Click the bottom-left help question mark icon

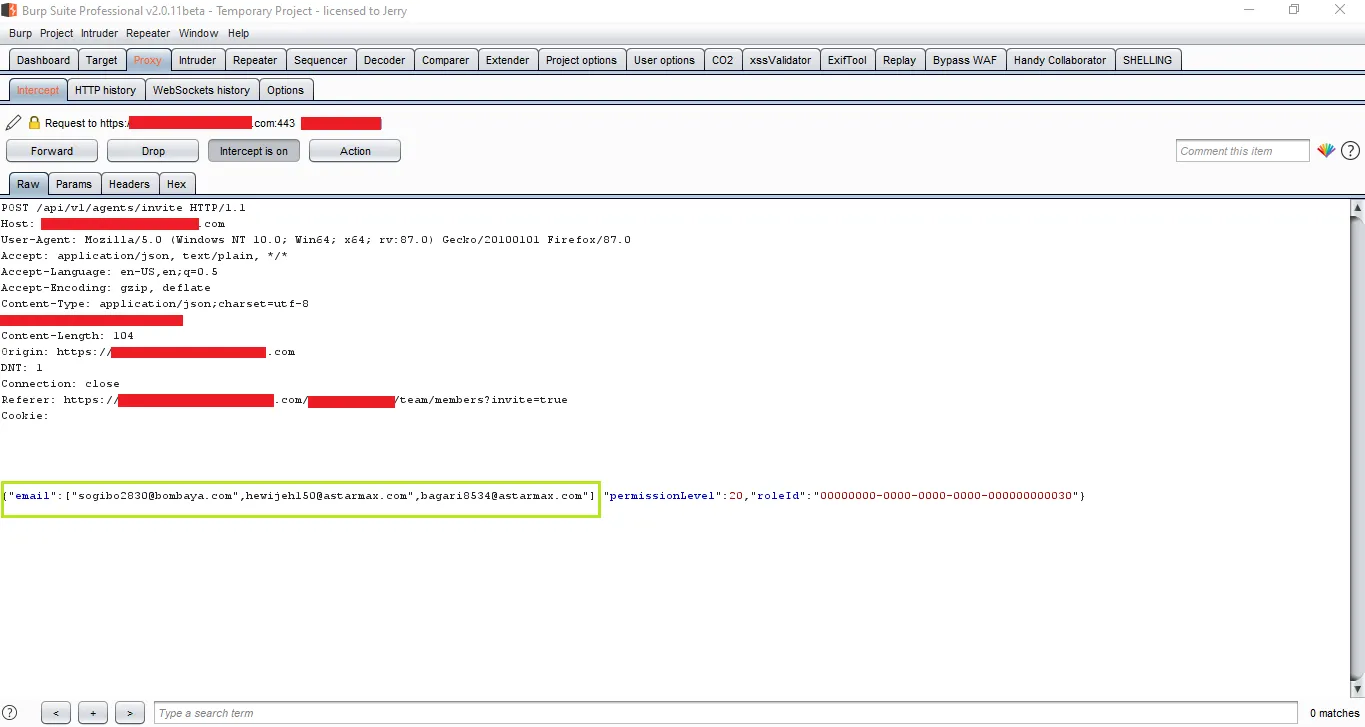(10, 713)
